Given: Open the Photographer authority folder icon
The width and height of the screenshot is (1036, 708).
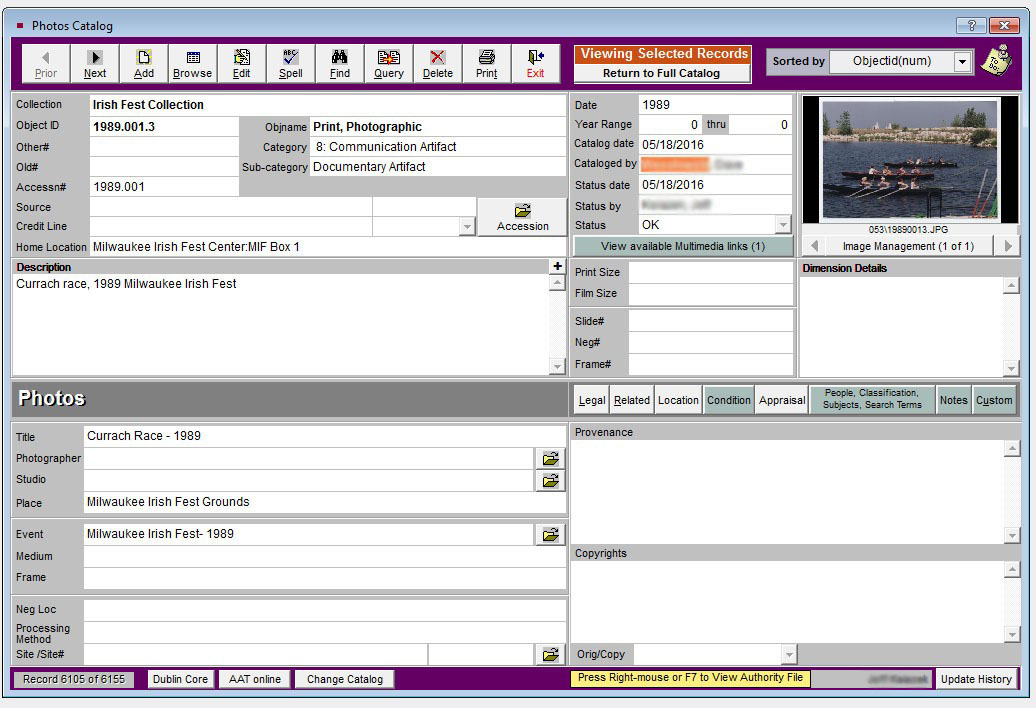Looking at the screenshot, I should pyautogui.click(x=550, y=458).
